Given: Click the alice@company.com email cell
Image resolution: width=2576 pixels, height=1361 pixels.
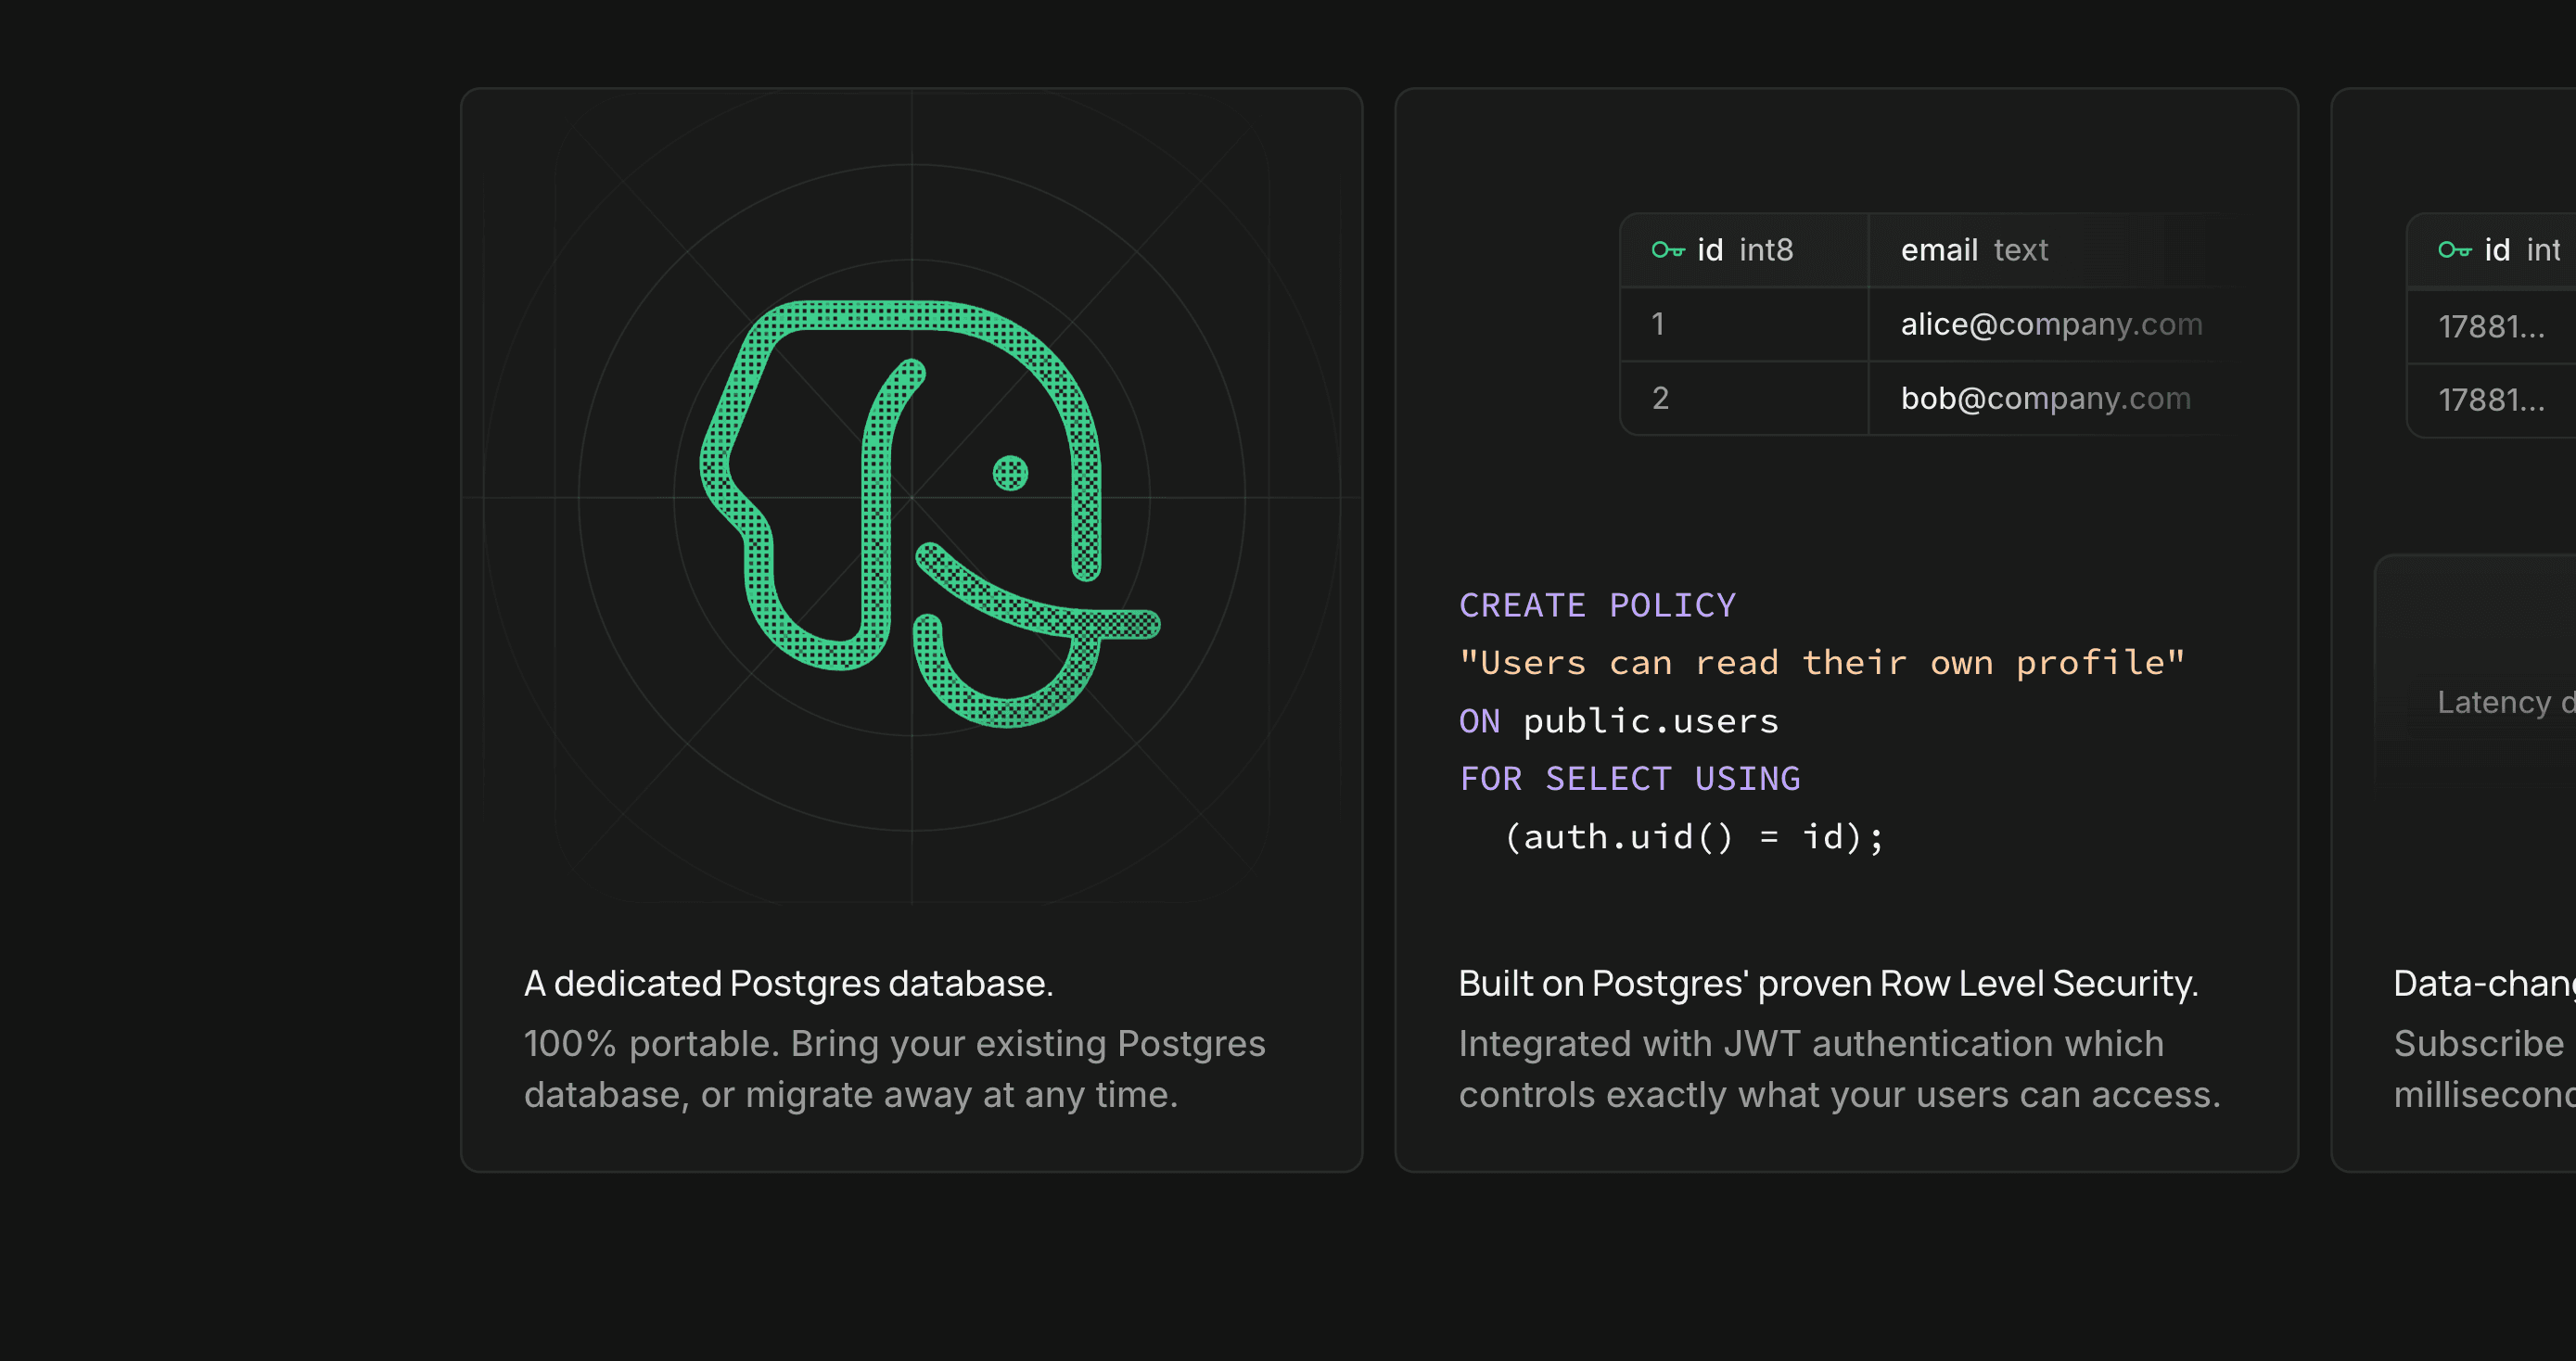Looking at the screenshot, I should click(x=2051, y=324).
